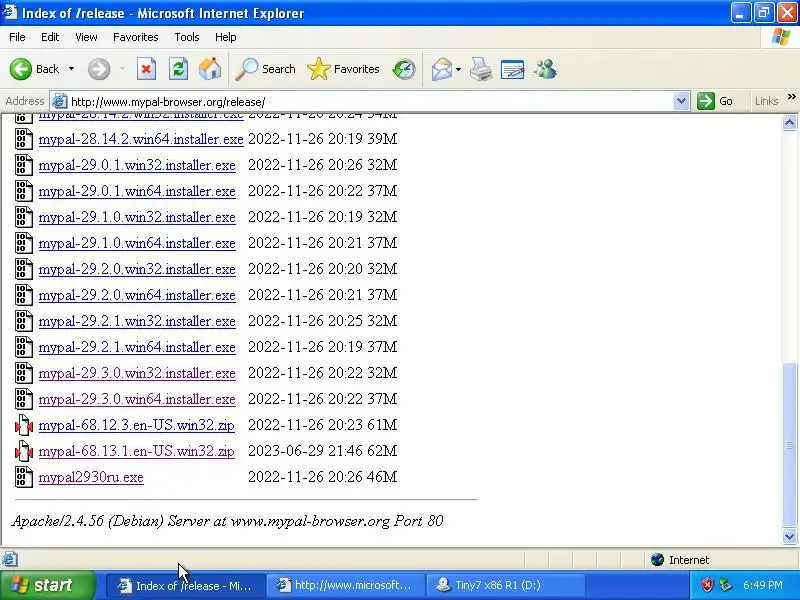Click binary file icon beside mypal-29.2.1.win32 row
This screenshot has height=600, width=800.
point(23,321)
